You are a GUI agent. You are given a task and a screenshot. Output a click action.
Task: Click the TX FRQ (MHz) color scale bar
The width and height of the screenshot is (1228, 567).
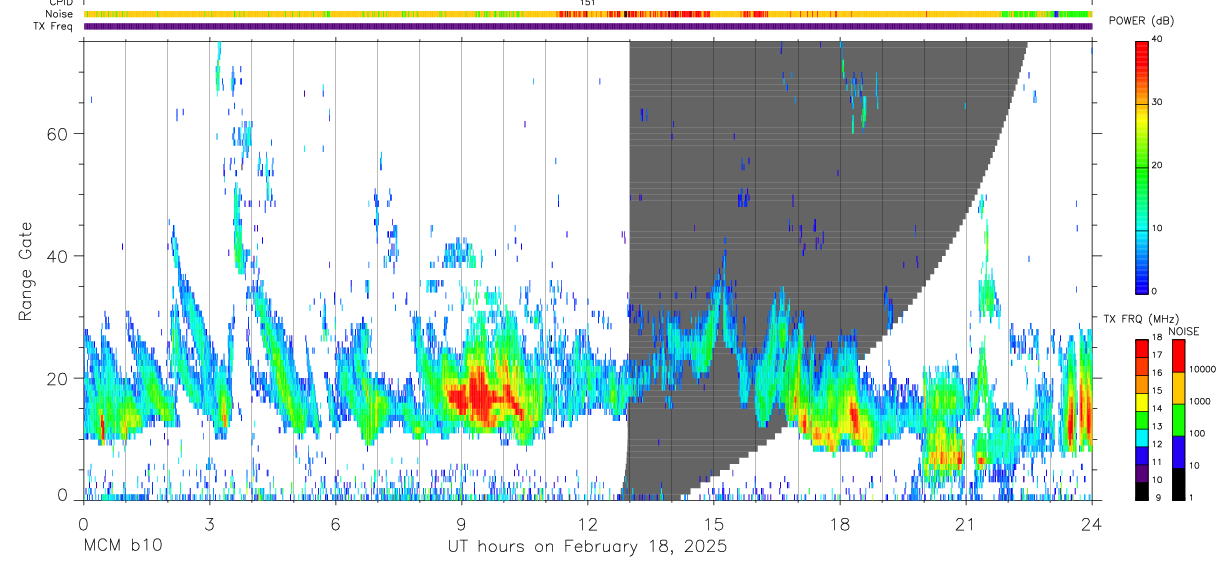(x=1142, y=419)
